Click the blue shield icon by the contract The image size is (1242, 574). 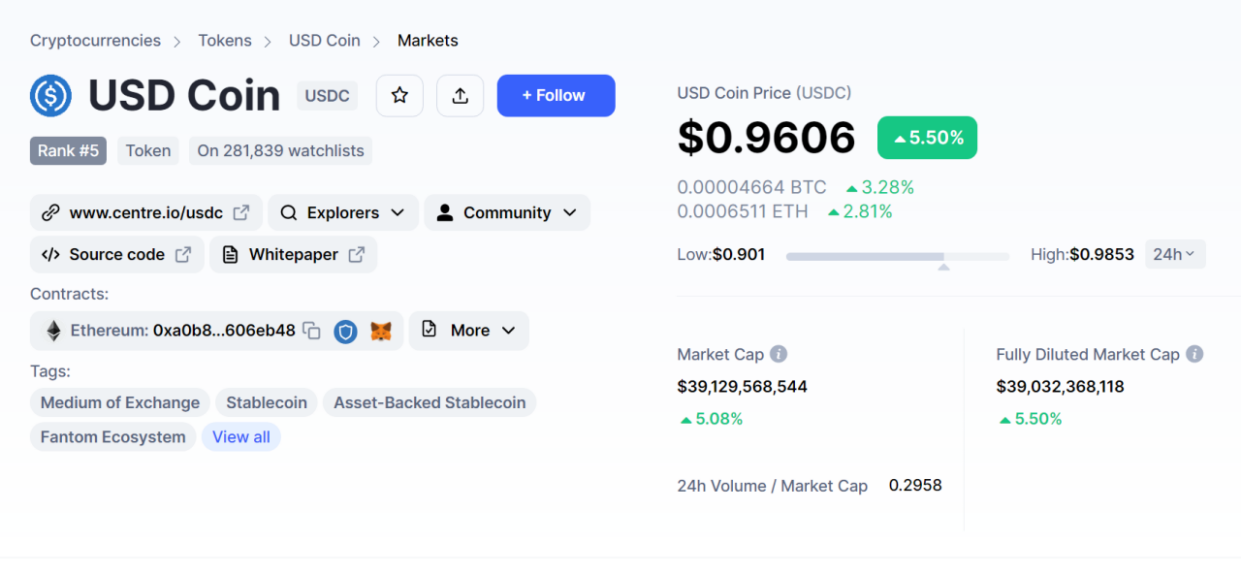pos(346,331)
